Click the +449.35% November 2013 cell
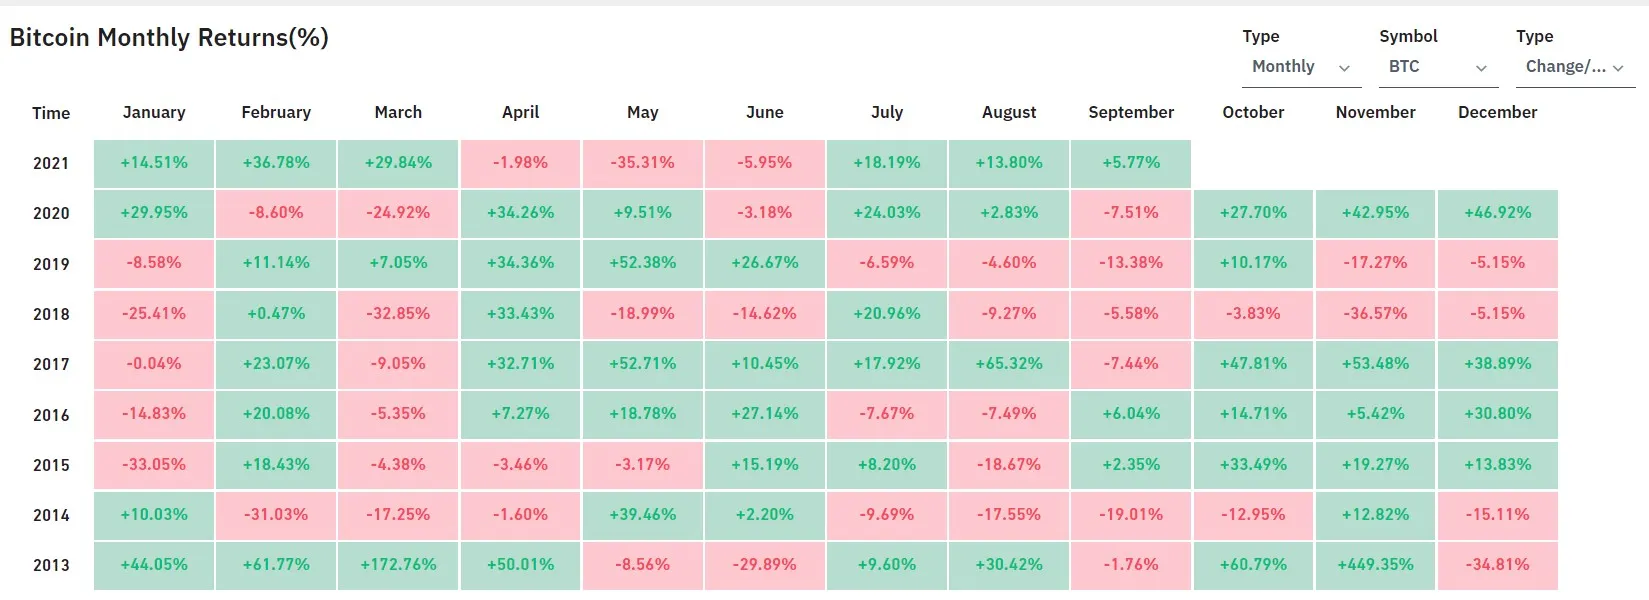This screenshot has width=1649, height=600. [x=1375, y=565]
